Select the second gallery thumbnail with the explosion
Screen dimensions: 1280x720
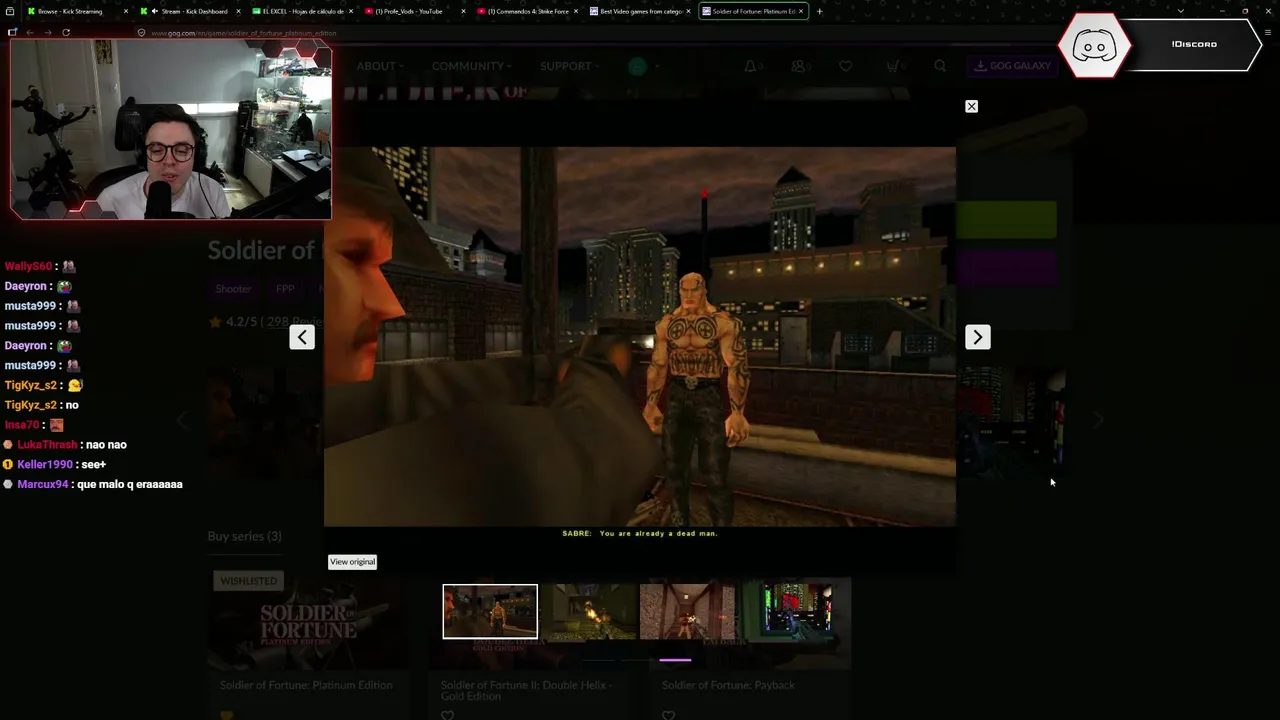(590, 611)
